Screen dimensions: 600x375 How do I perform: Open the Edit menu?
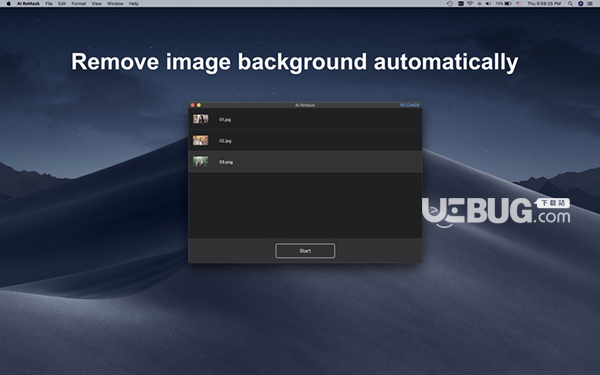[62, 3]
